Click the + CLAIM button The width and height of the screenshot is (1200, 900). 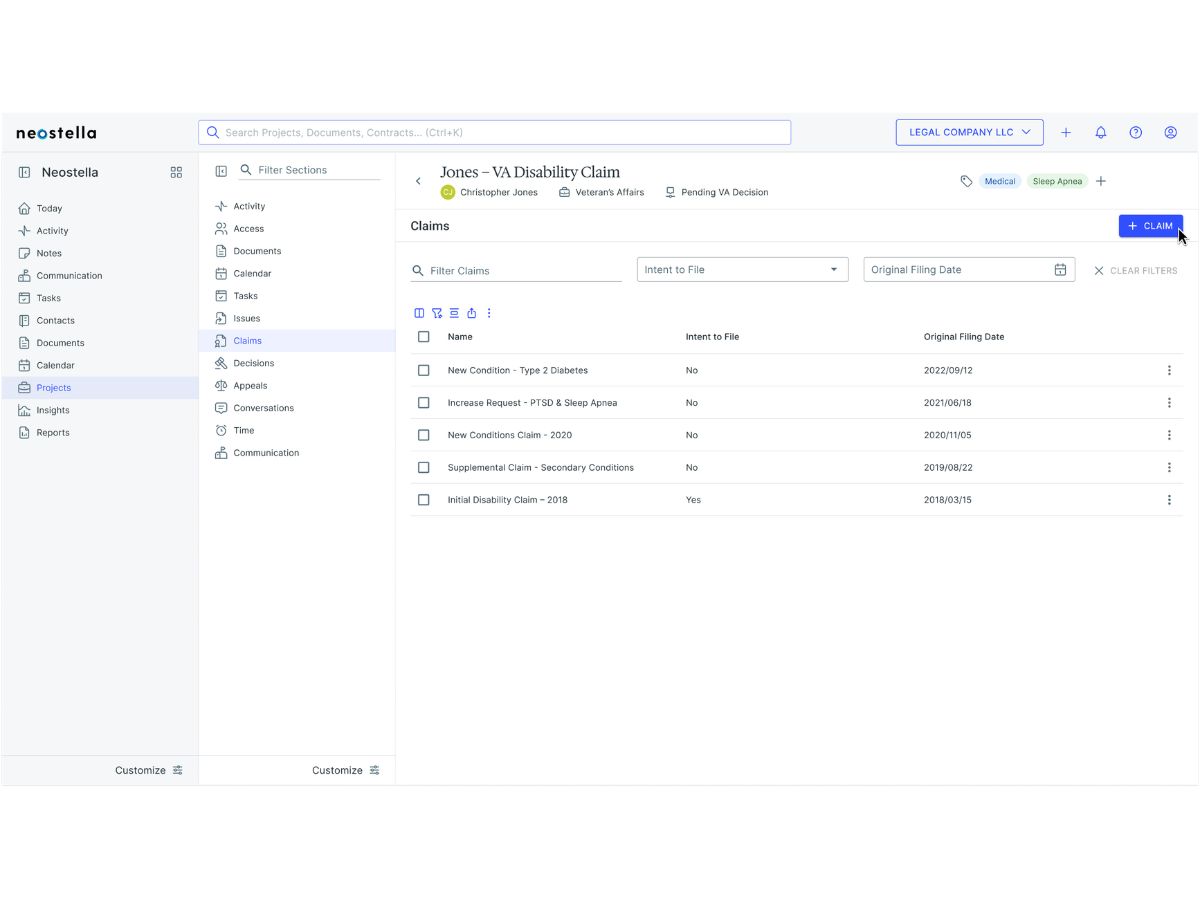(1150, 226)
